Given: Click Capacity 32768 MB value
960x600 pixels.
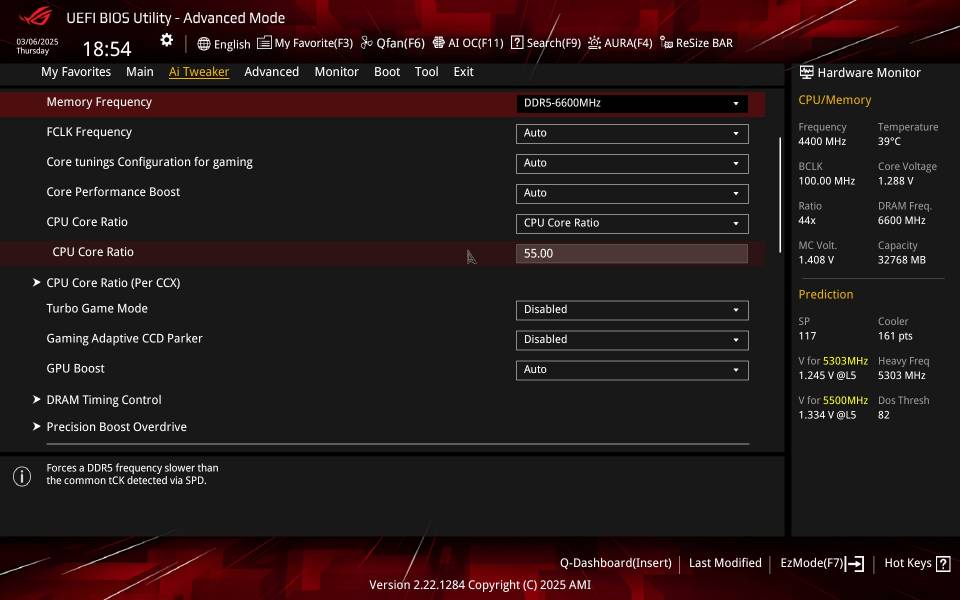Looking at the screenshot, I should point(902,260).
